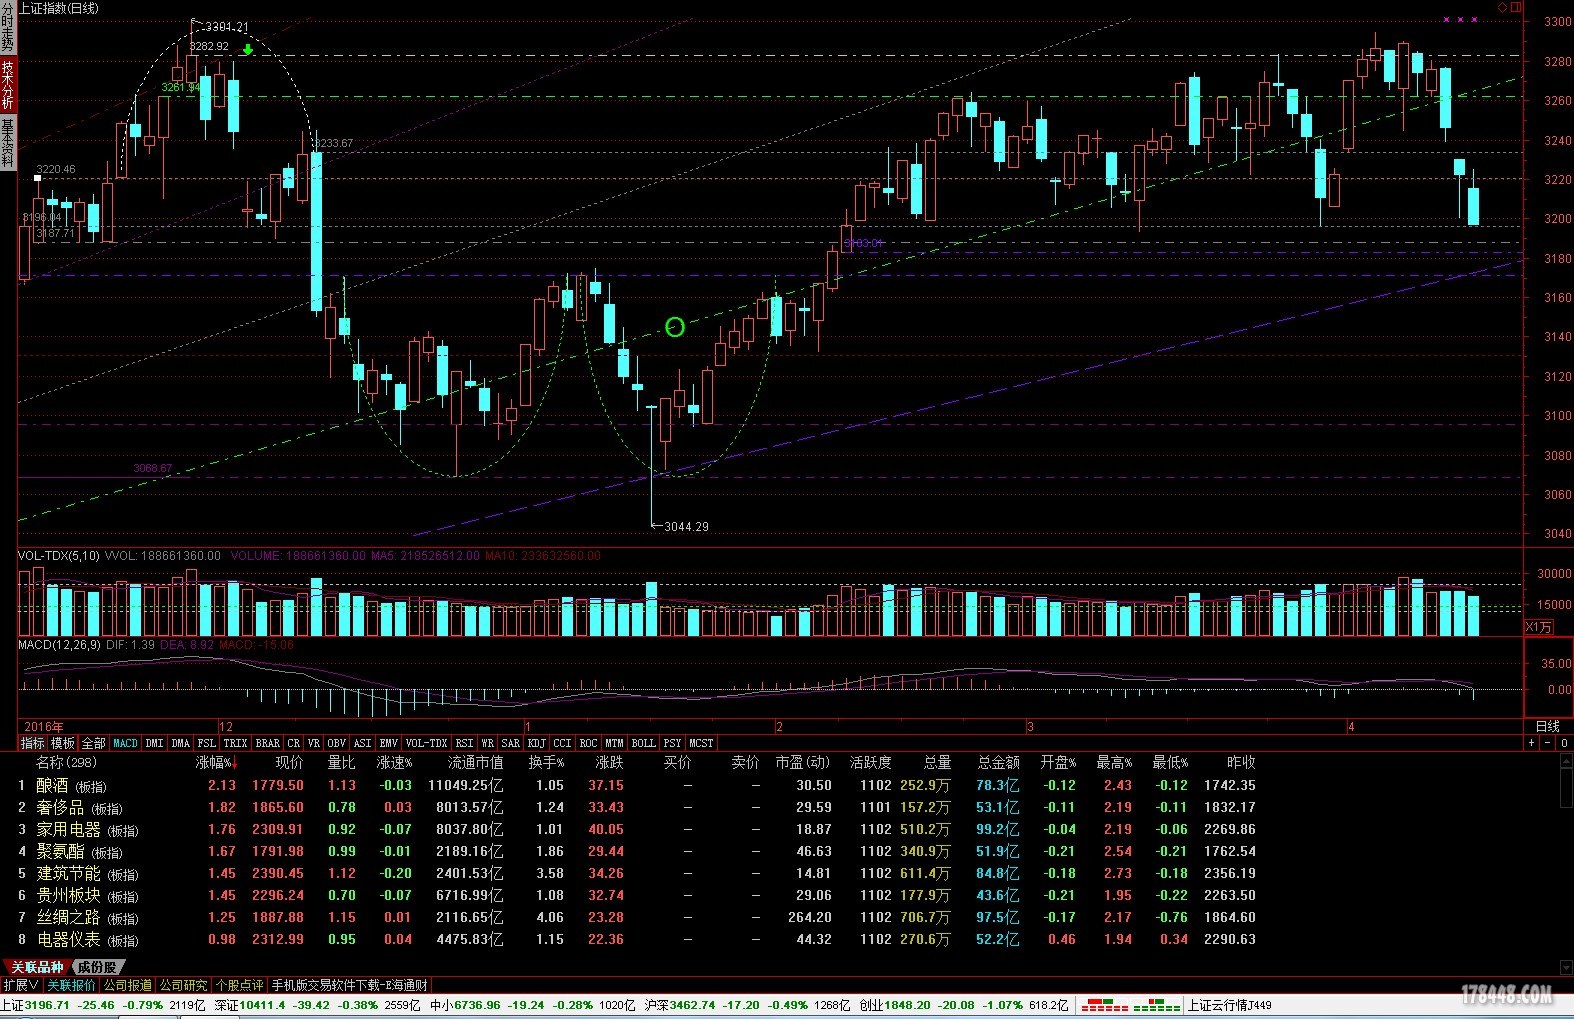Click the scroll-down arrow of the list scrollbar
The image size is (1574, 1019).
tap(1566, 967)
